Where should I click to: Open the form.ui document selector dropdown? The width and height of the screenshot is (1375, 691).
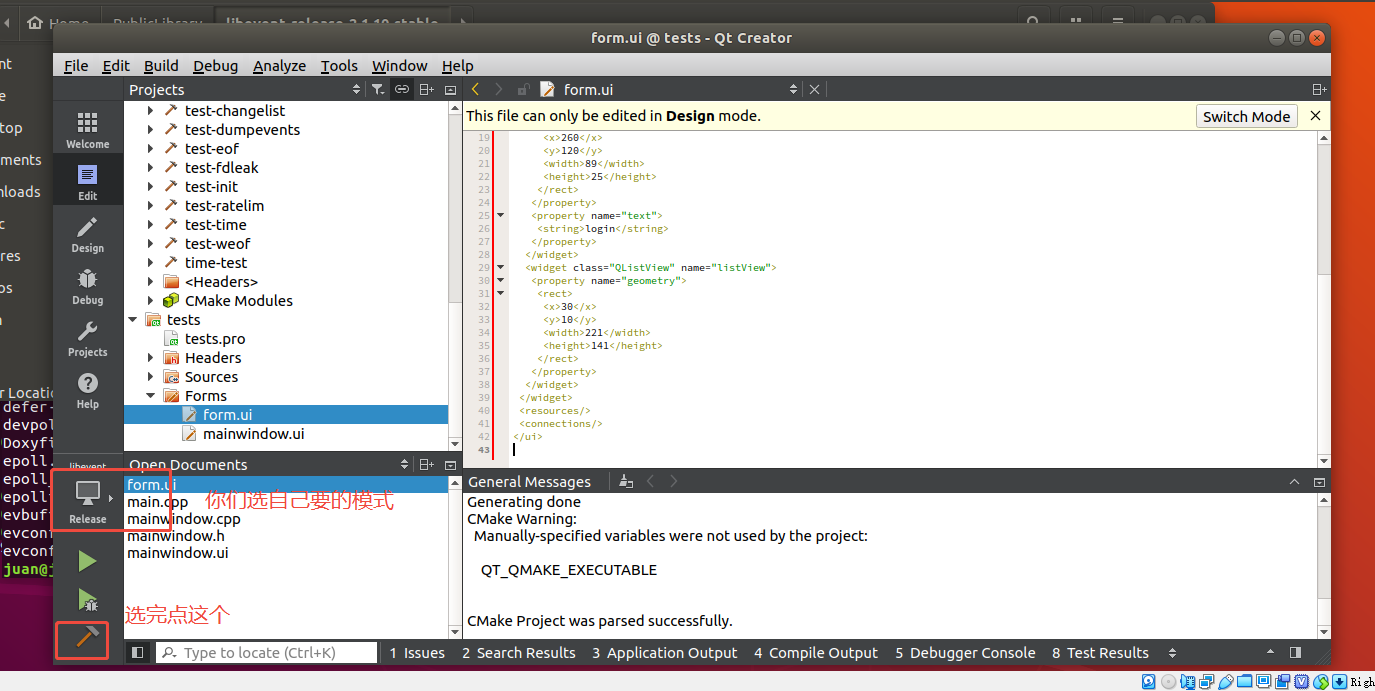pos(793,89)
